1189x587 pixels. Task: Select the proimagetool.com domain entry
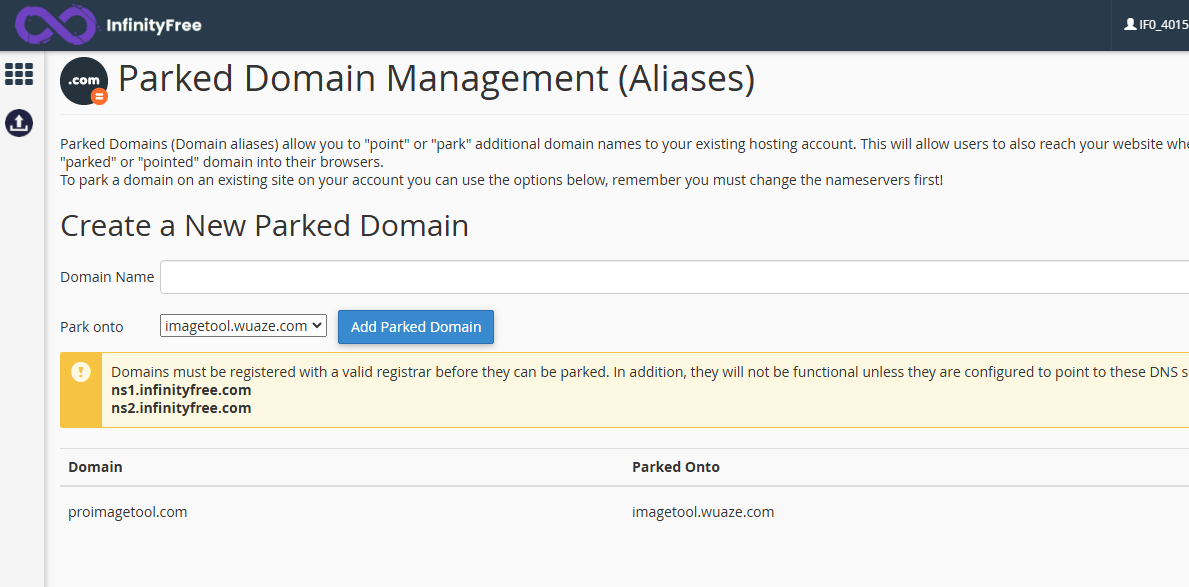click(x=127, y=512)
